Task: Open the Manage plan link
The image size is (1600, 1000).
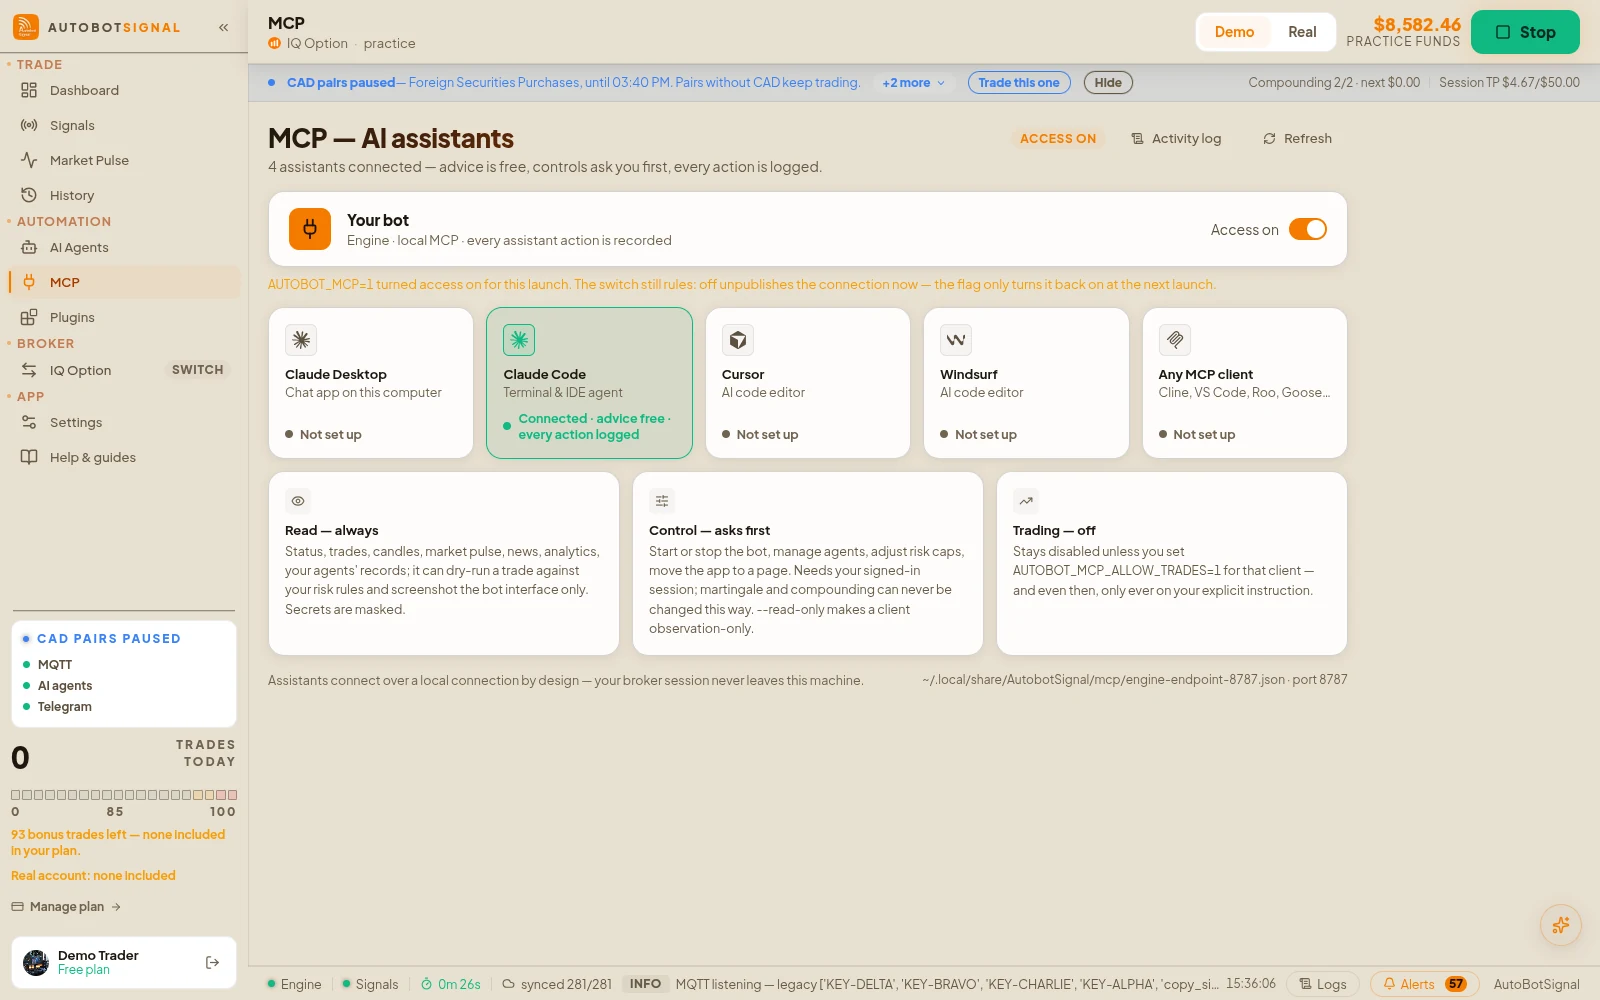Action: point(67,907)
